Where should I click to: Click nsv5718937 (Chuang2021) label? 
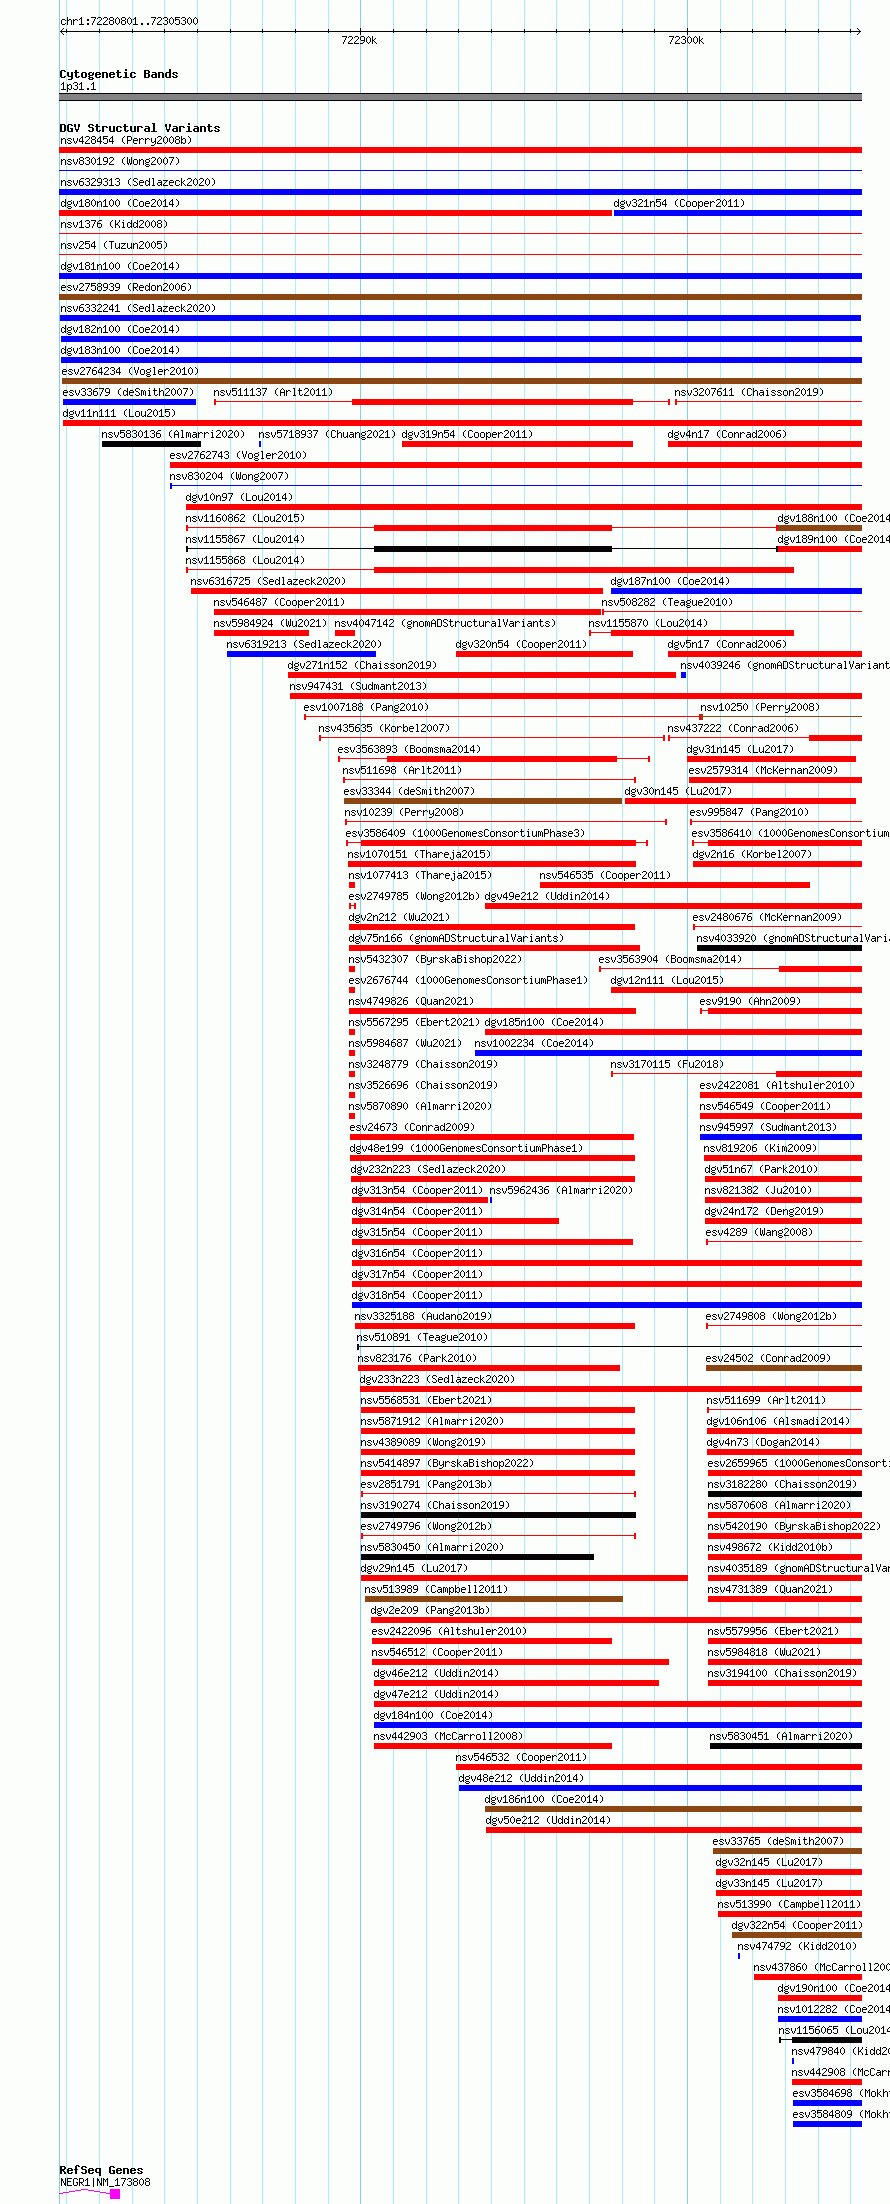pos(327,435)
